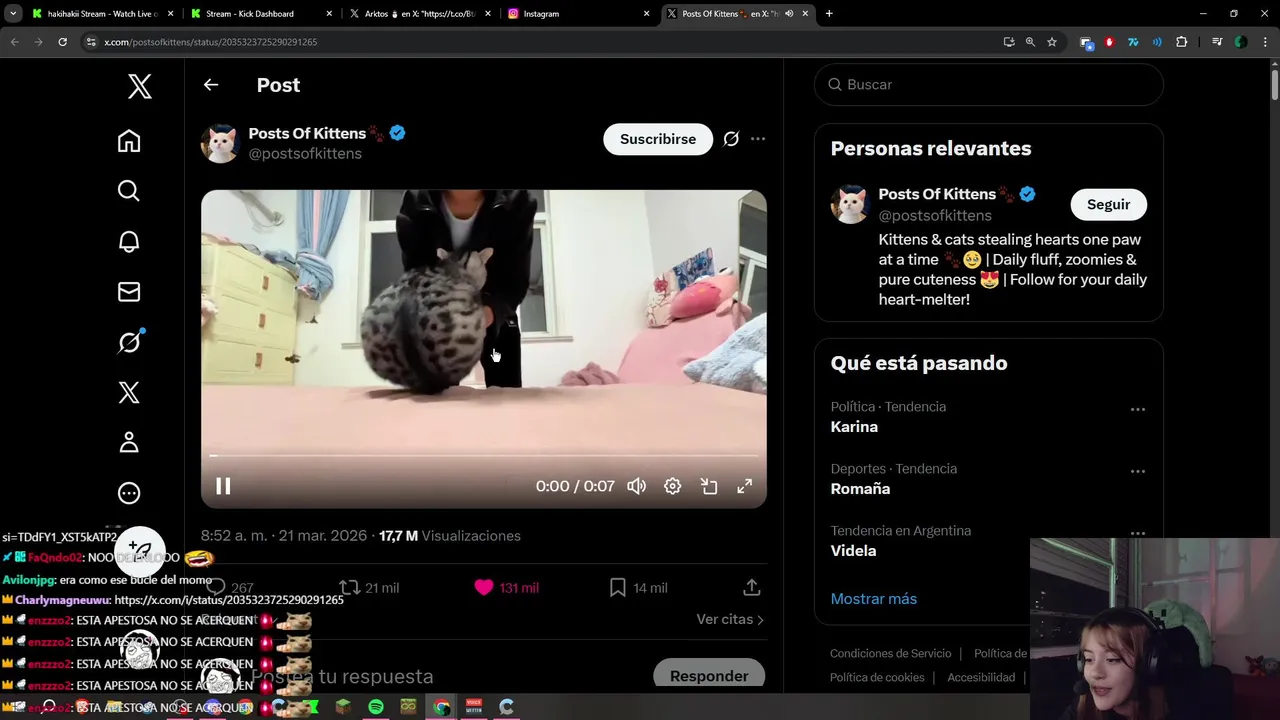The height and width of the screenshot is (720, 1280).
Task: Enter video fullscreen mode
Action: (745, 486)
